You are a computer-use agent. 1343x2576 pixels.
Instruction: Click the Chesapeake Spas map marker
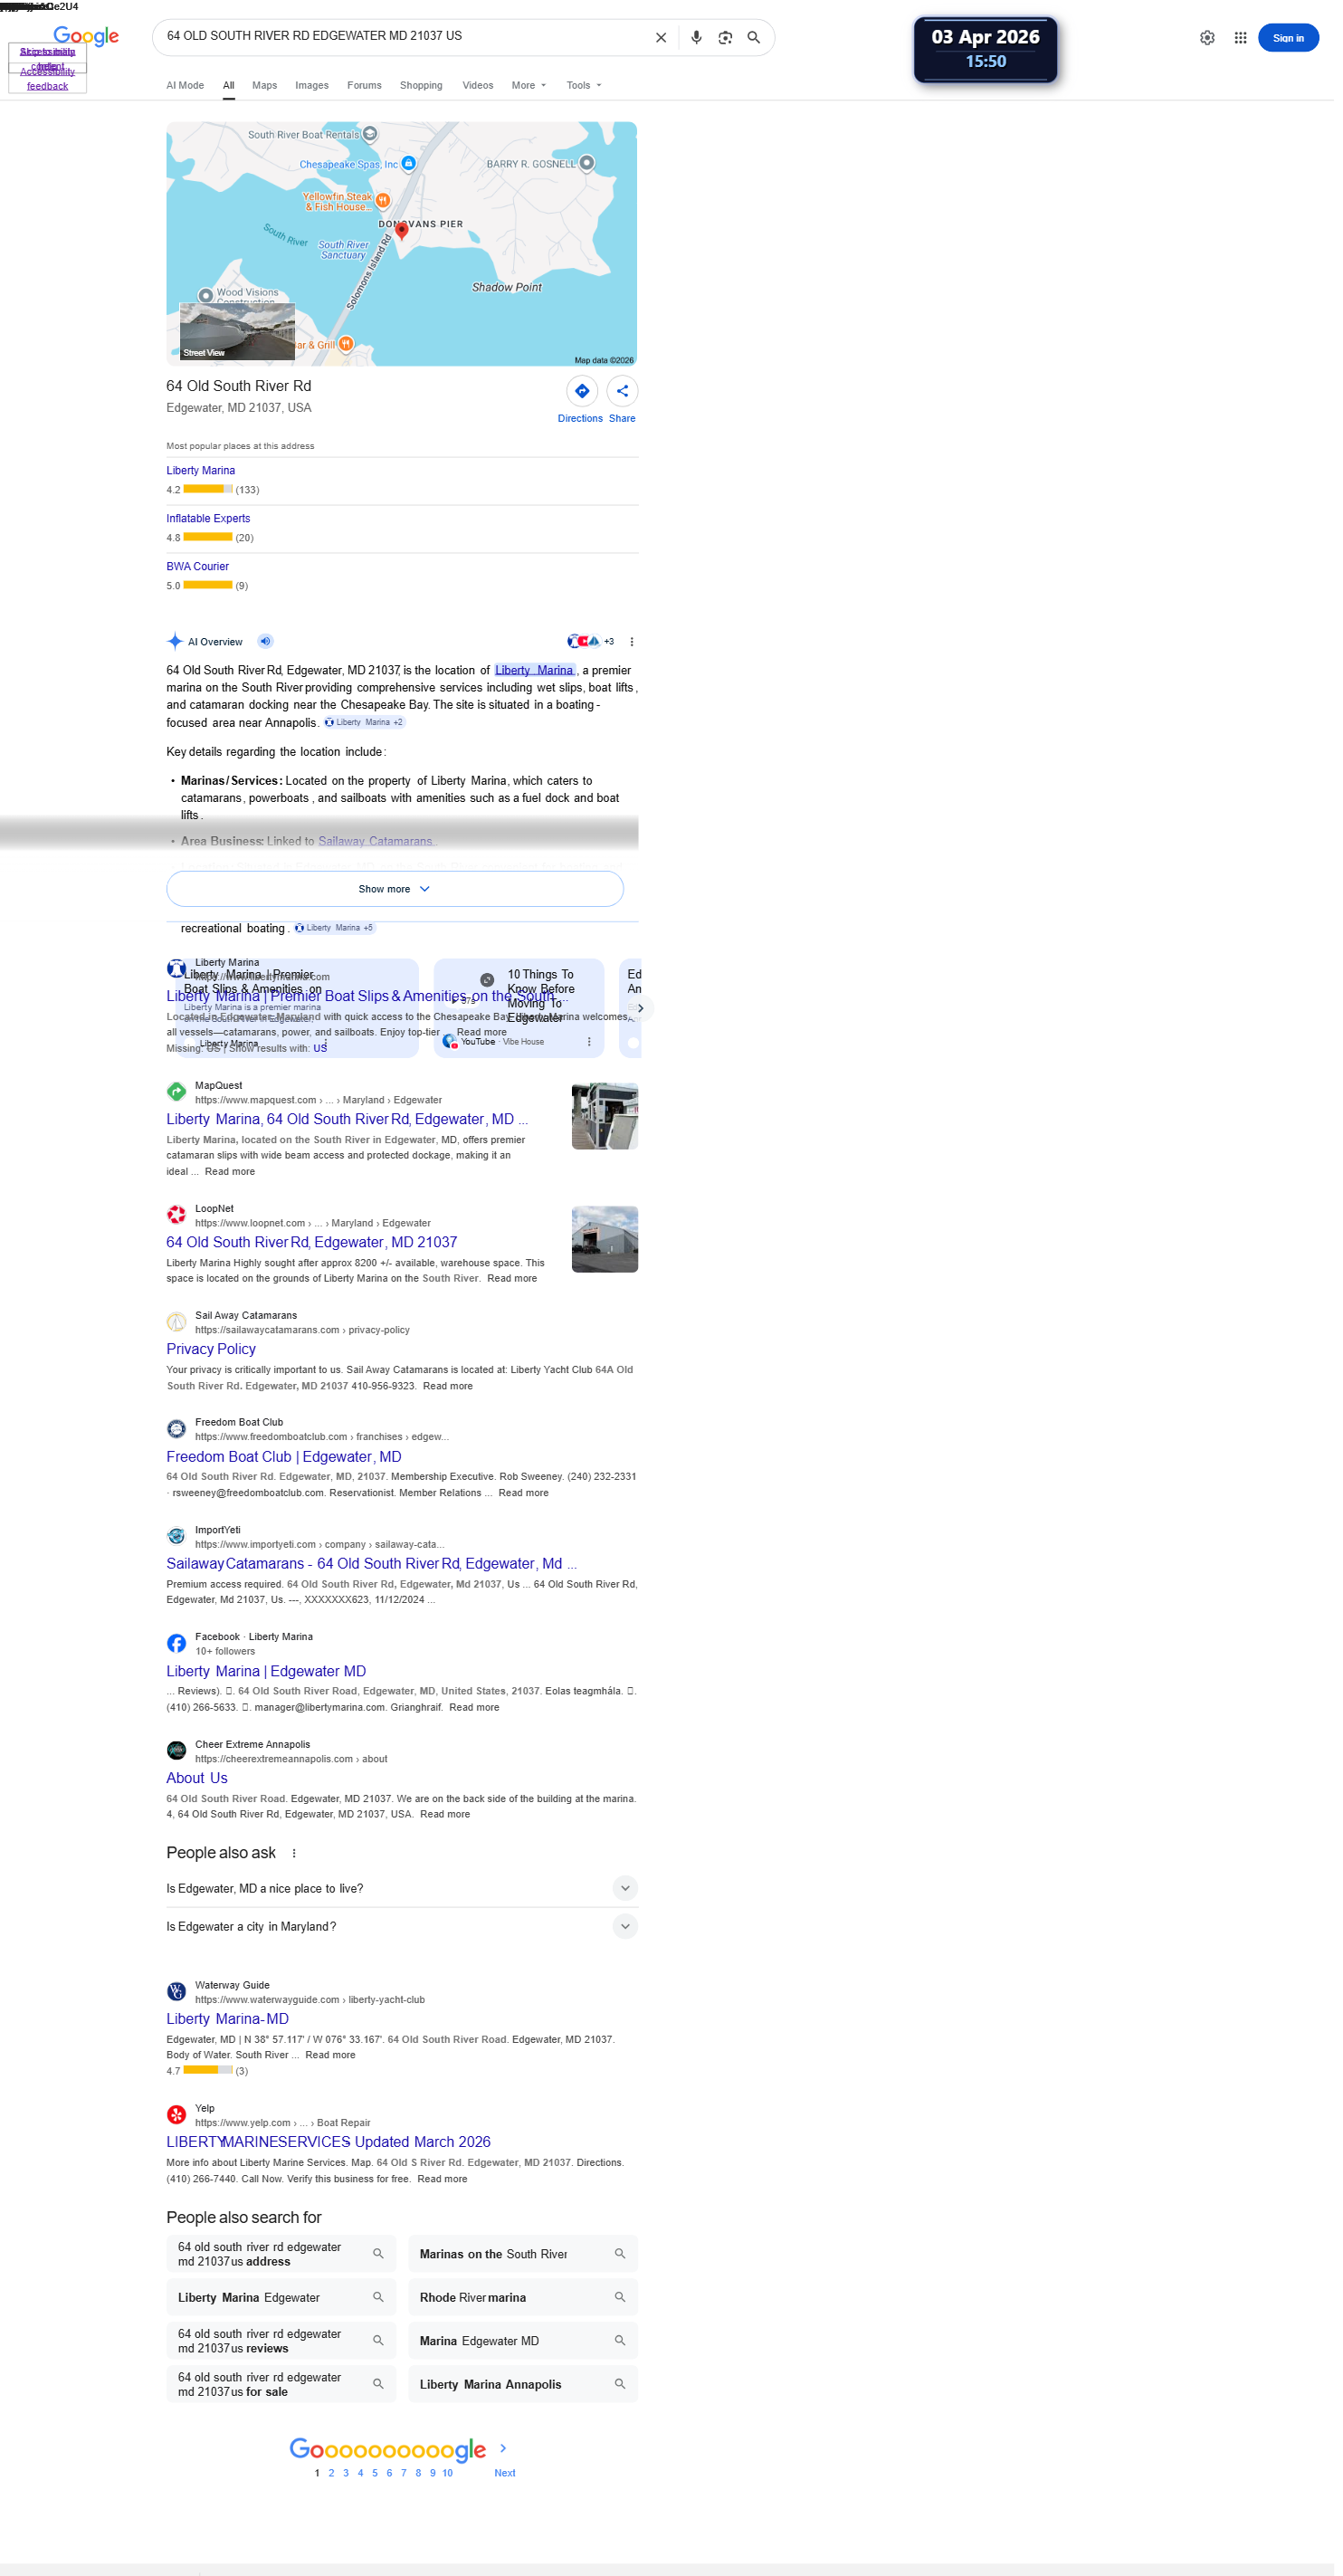pos(409,163)
